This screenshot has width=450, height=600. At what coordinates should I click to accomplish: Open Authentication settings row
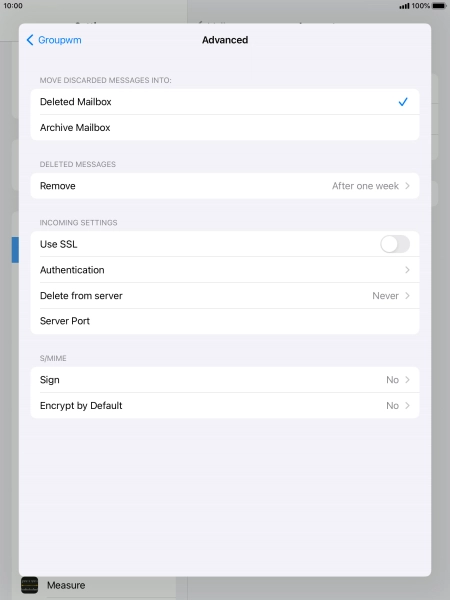pos(225,270)
